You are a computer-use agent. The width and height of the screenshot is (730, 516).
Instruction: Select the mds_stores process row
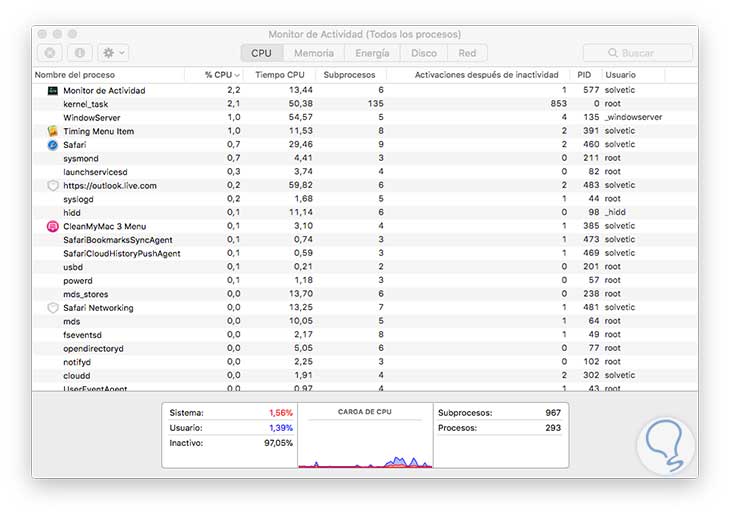click(365, 294)
